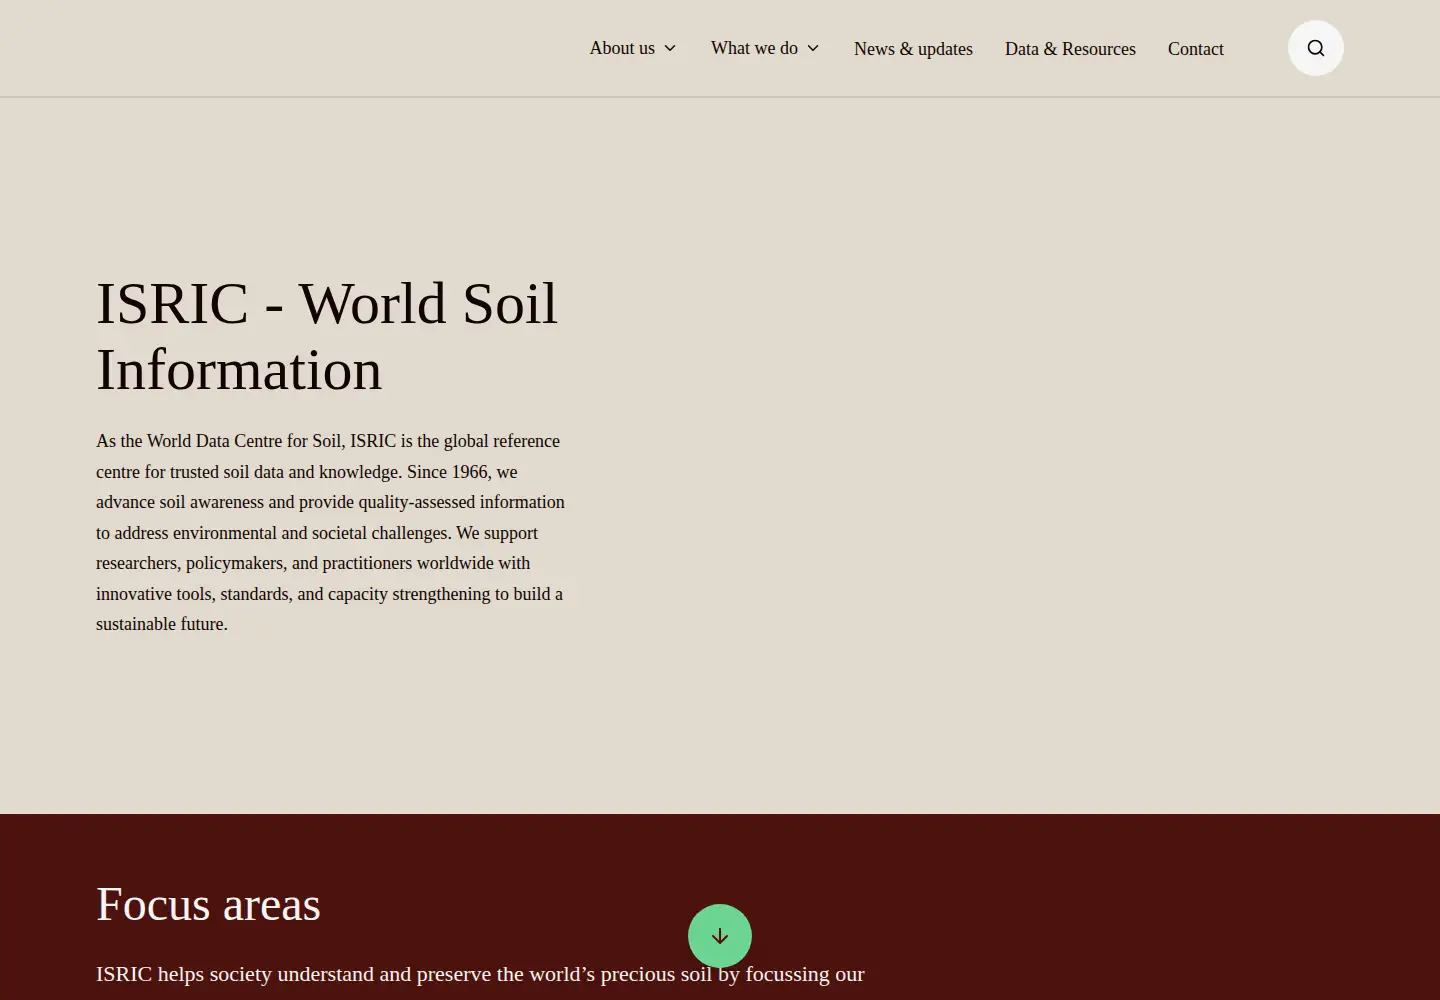Click the green scroll-down arrow button
Image resolution: width=1440 pixels, height=1000 pixels.
pyautogui.click(x=720, y=936)
